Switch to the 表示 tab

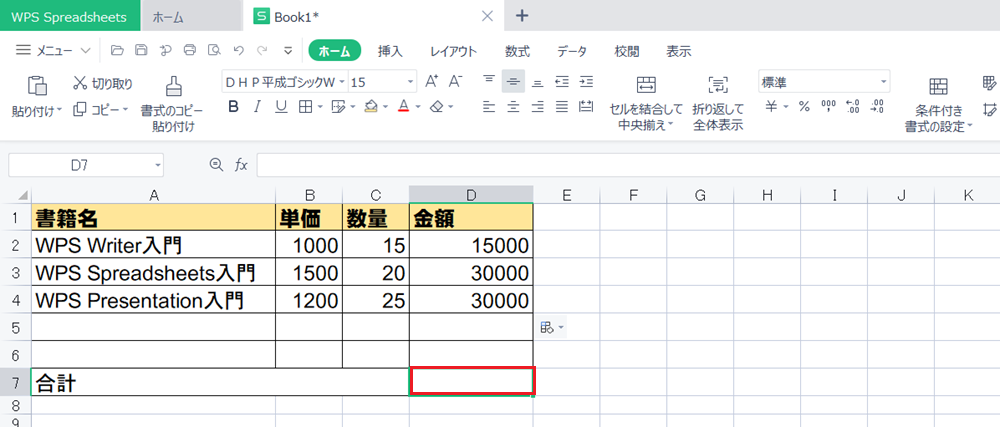click(679, 52)
